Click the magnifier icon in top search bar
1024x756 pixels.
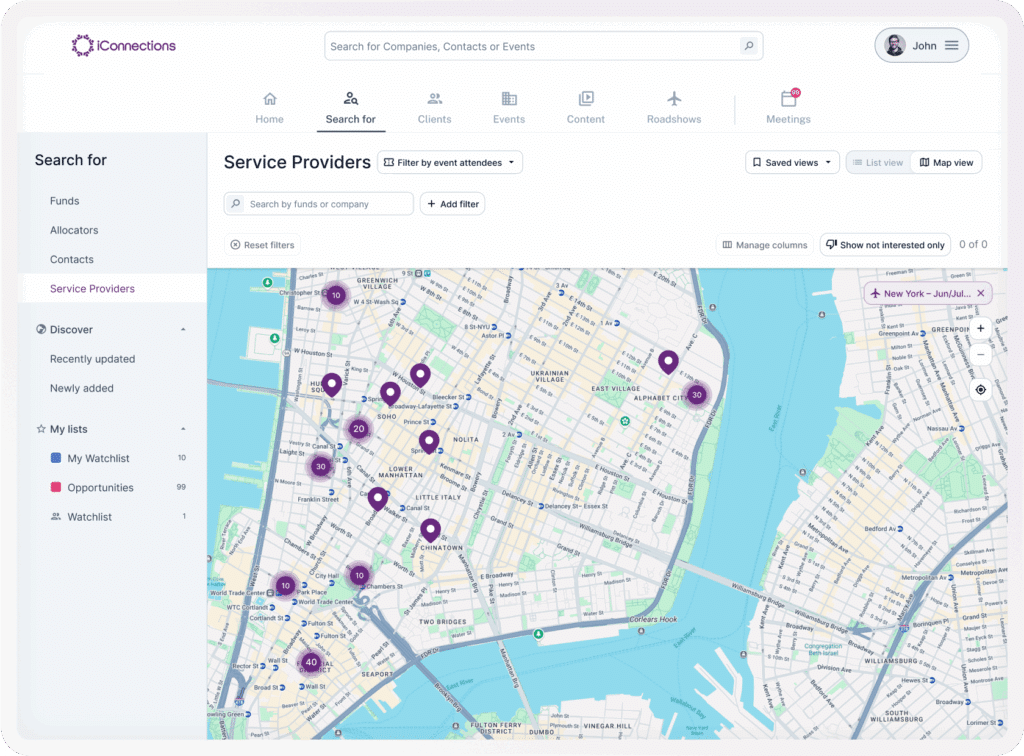[748, 46]
